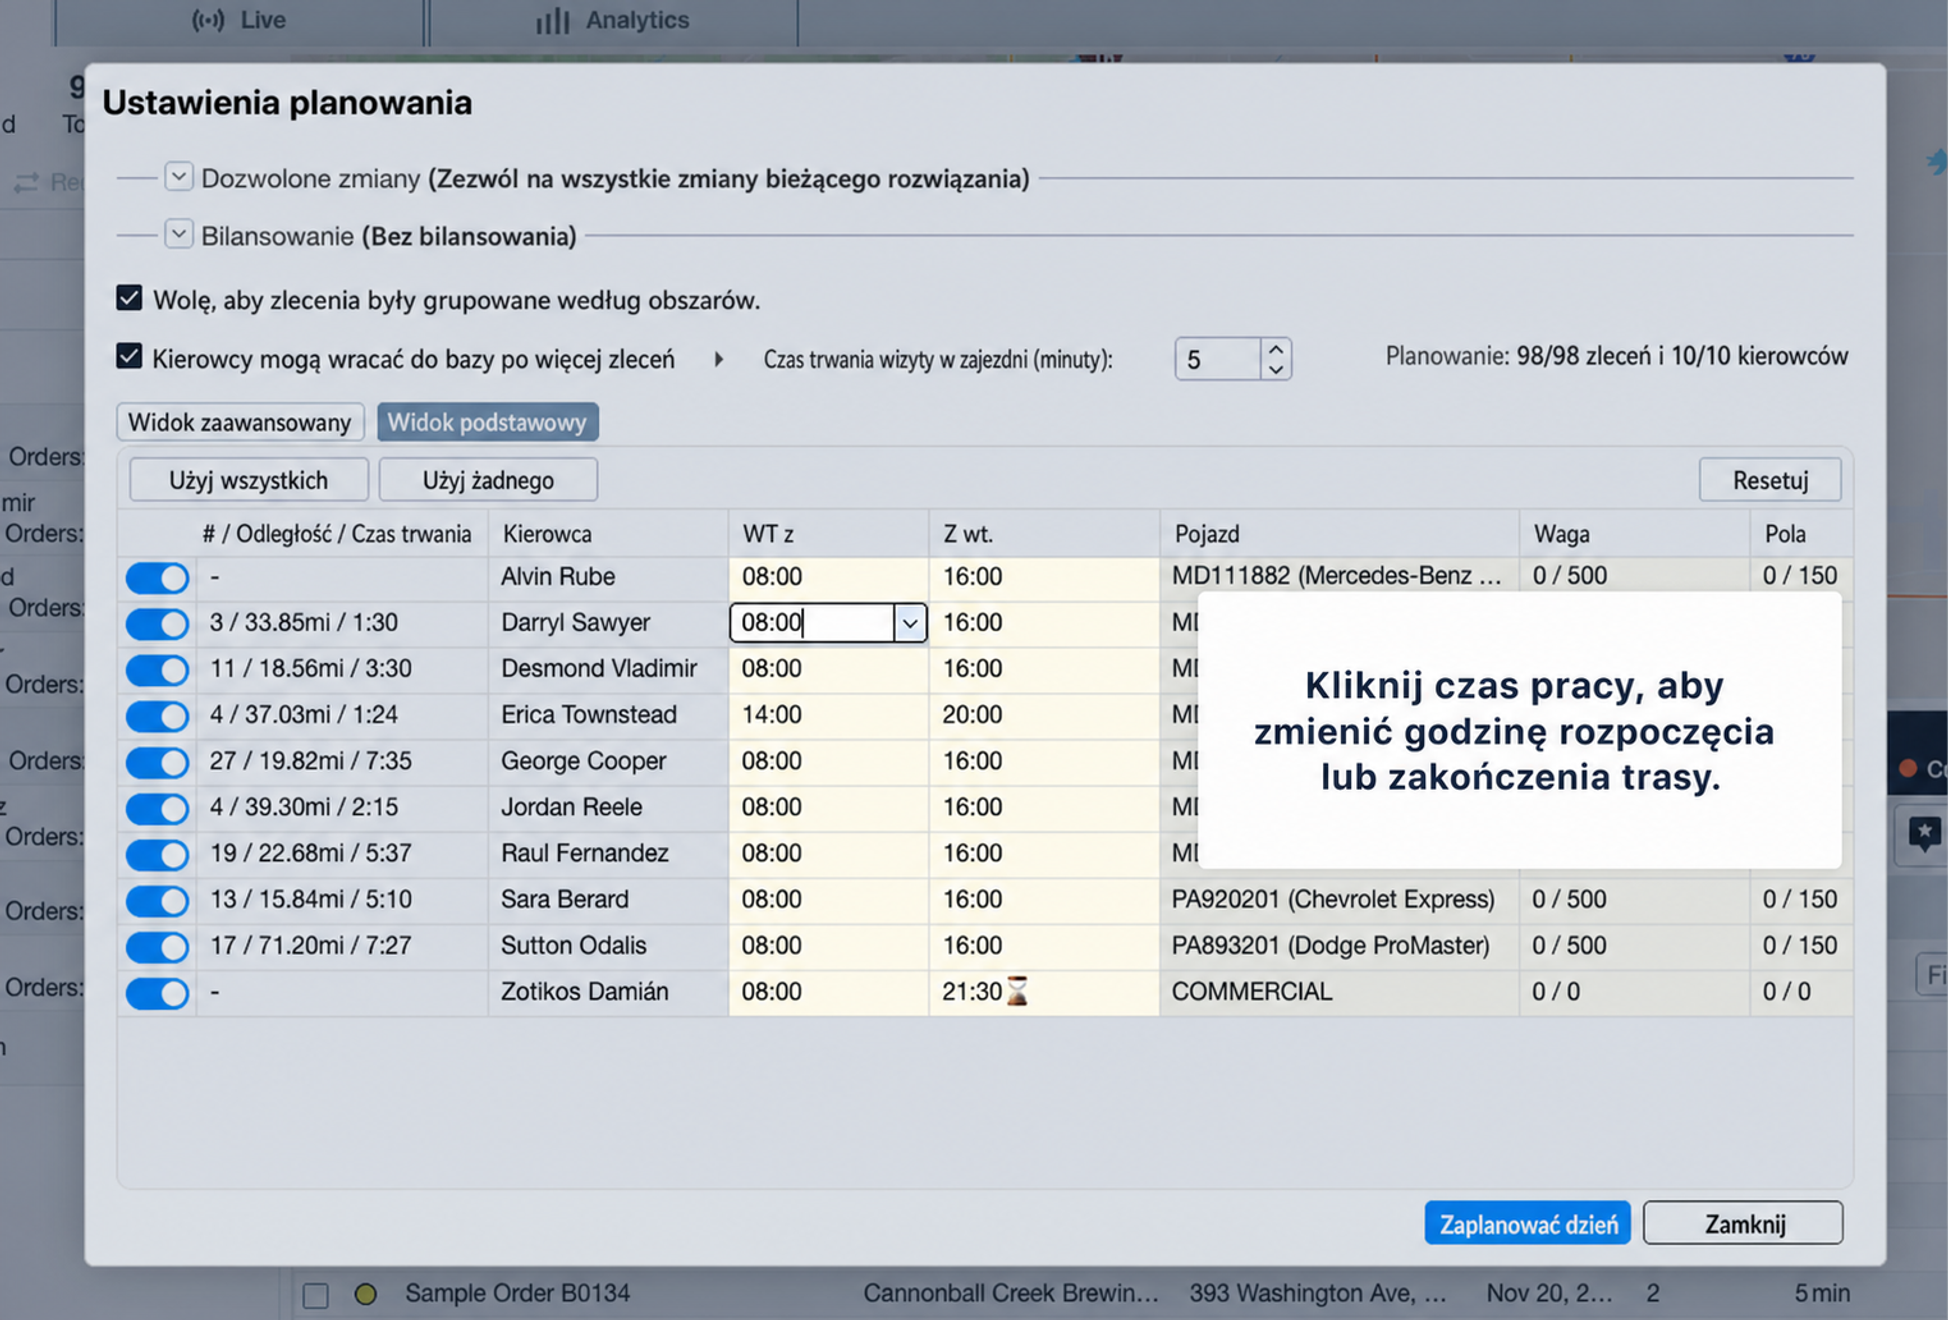Click the triangle arrow after depot return option
Screen dimensions: 1948x1320
coord(718,359)
